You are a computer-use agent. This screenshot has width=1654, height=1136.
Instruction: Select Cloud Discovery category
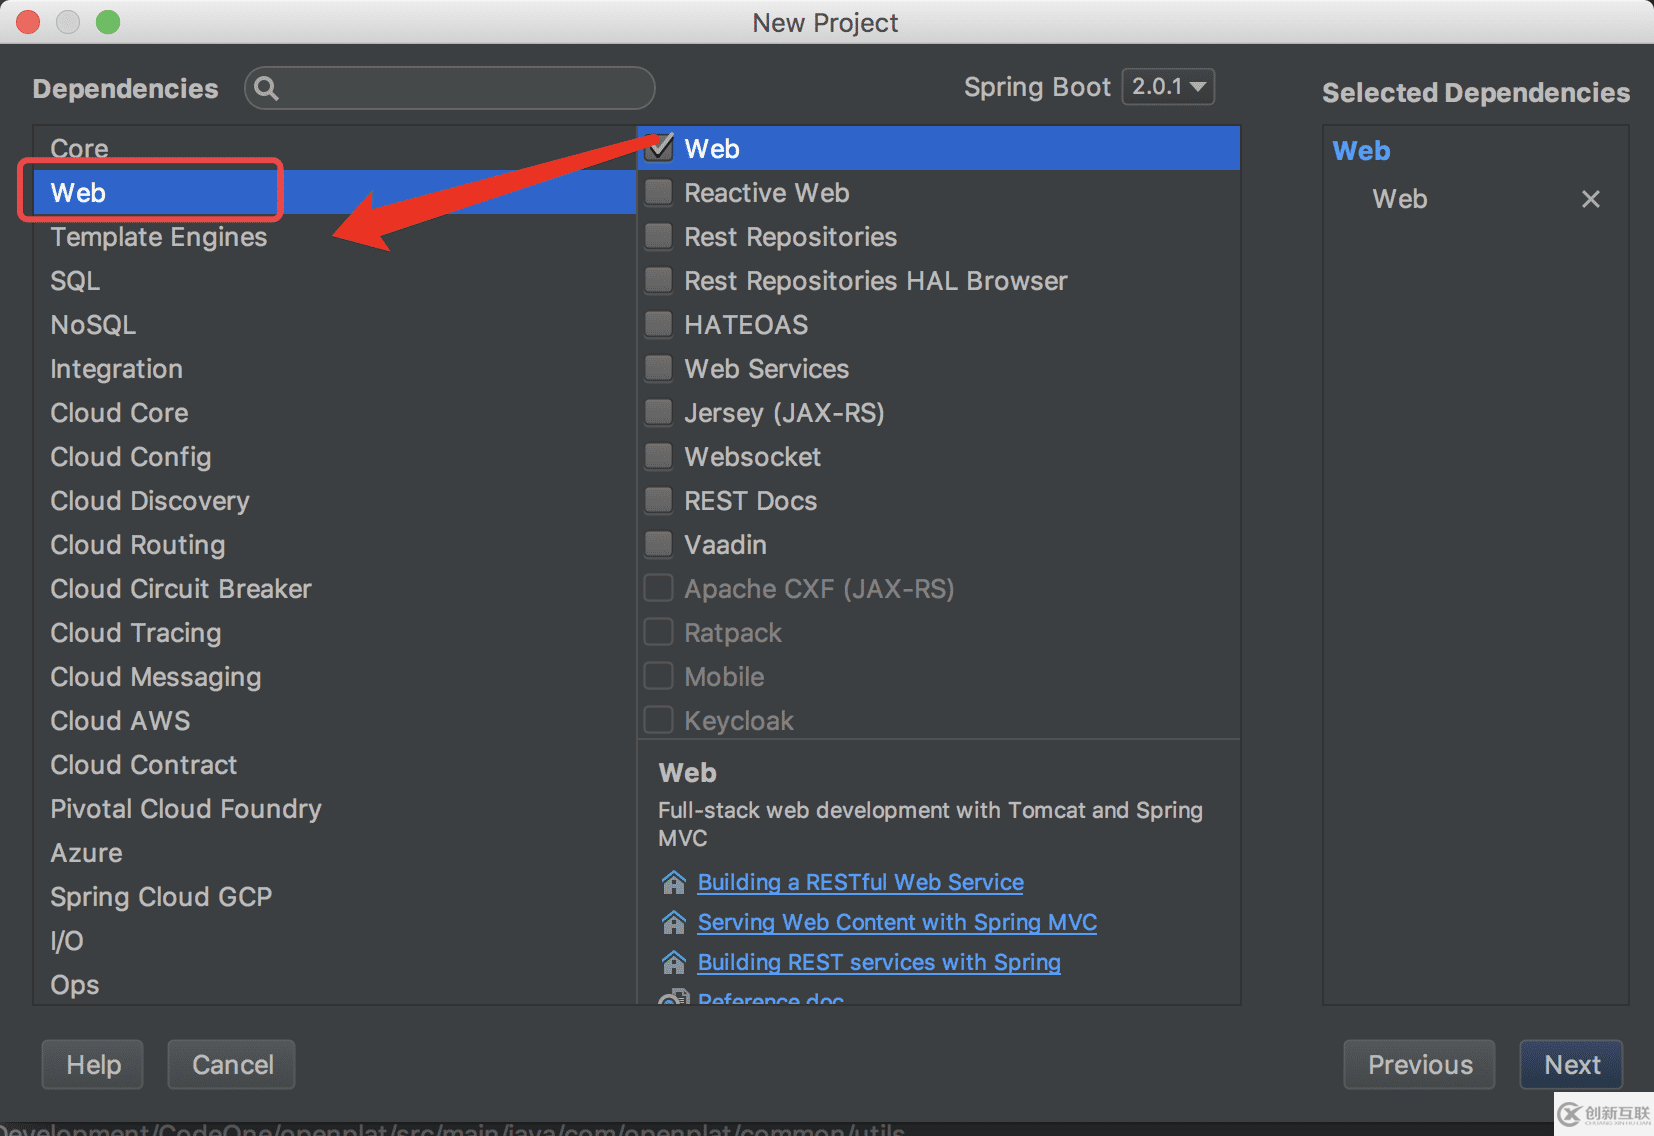[x=335, y=500]
